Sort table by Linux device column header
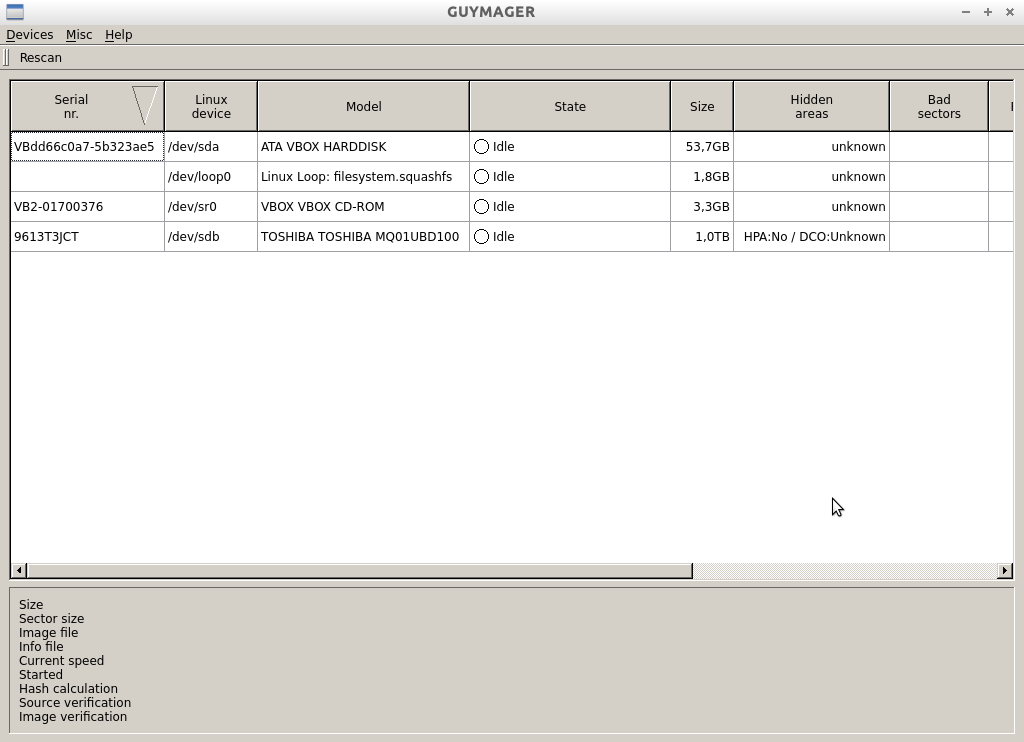The width and height of the screenshot is (1024, 742). (211, 106)
